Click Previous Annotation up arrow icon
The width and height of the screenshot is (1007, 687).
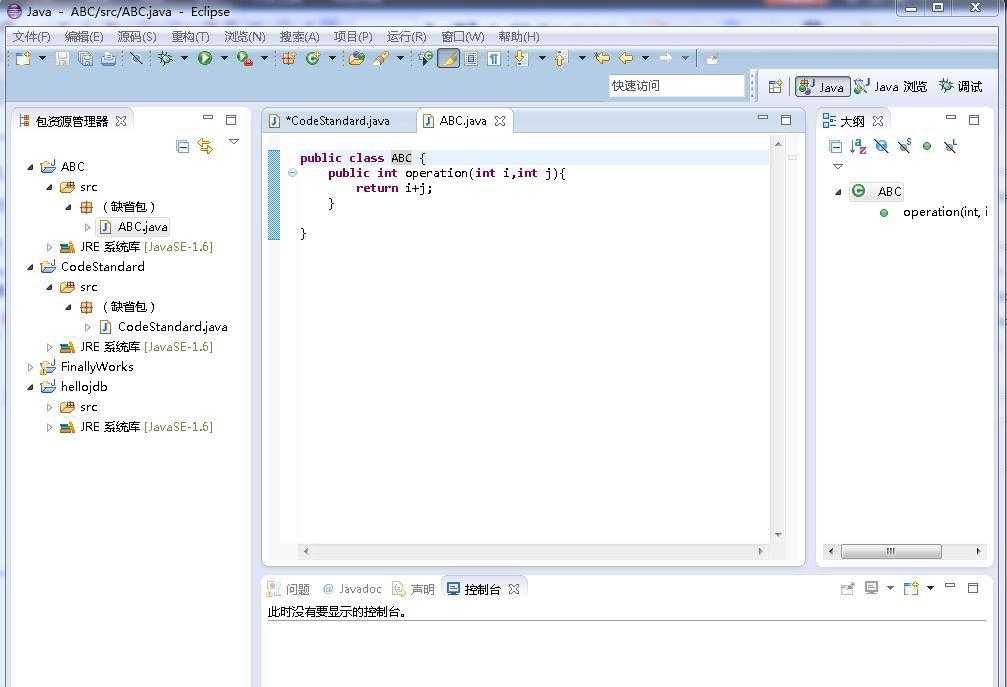coord(561,58)
